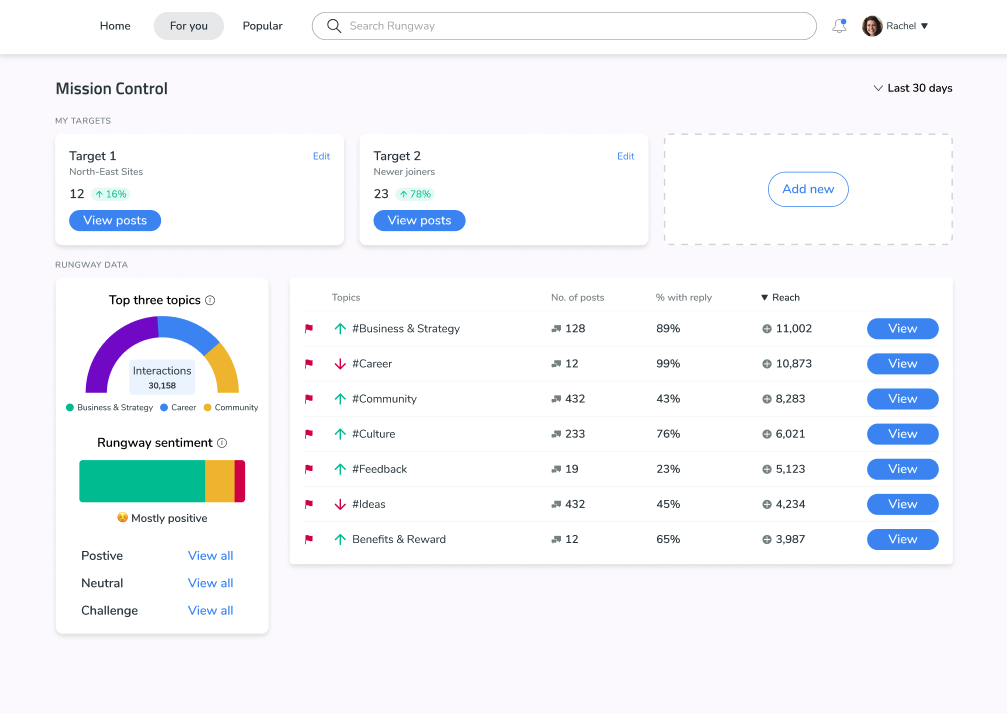Select the Home tab
The width and height of the screenshot is (1007, 714).
click(115, 25)
